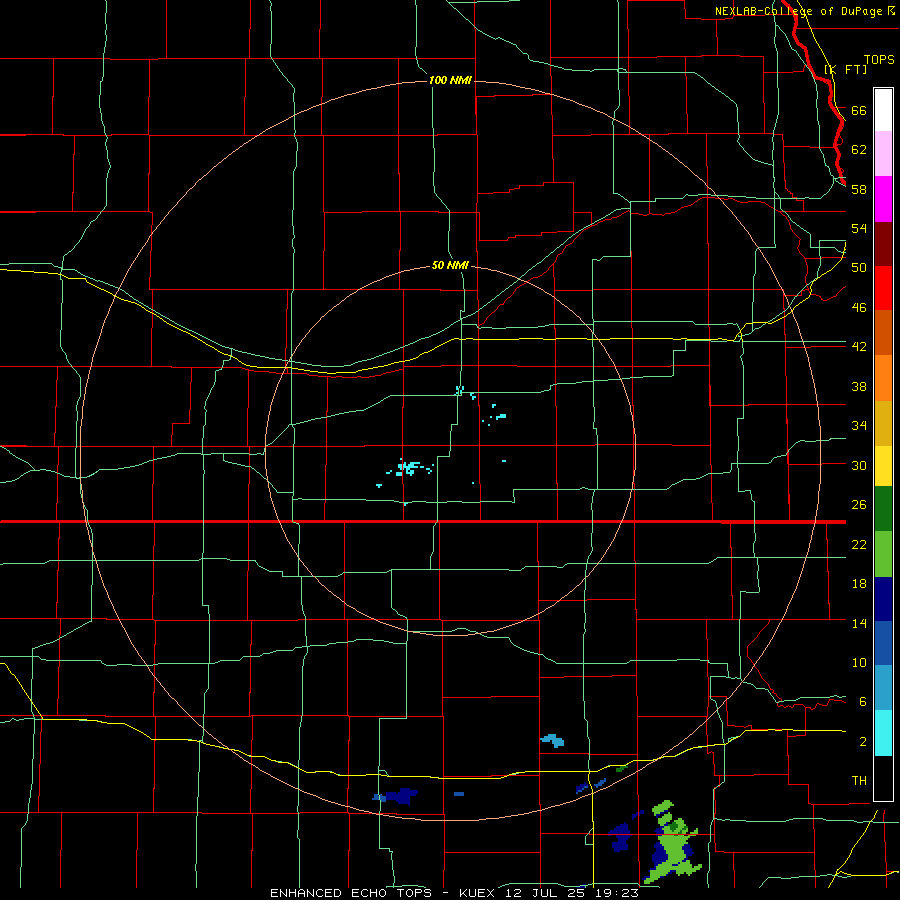900x900 pixels.
Task: Click the legend value 46
Action: (859, 308)
